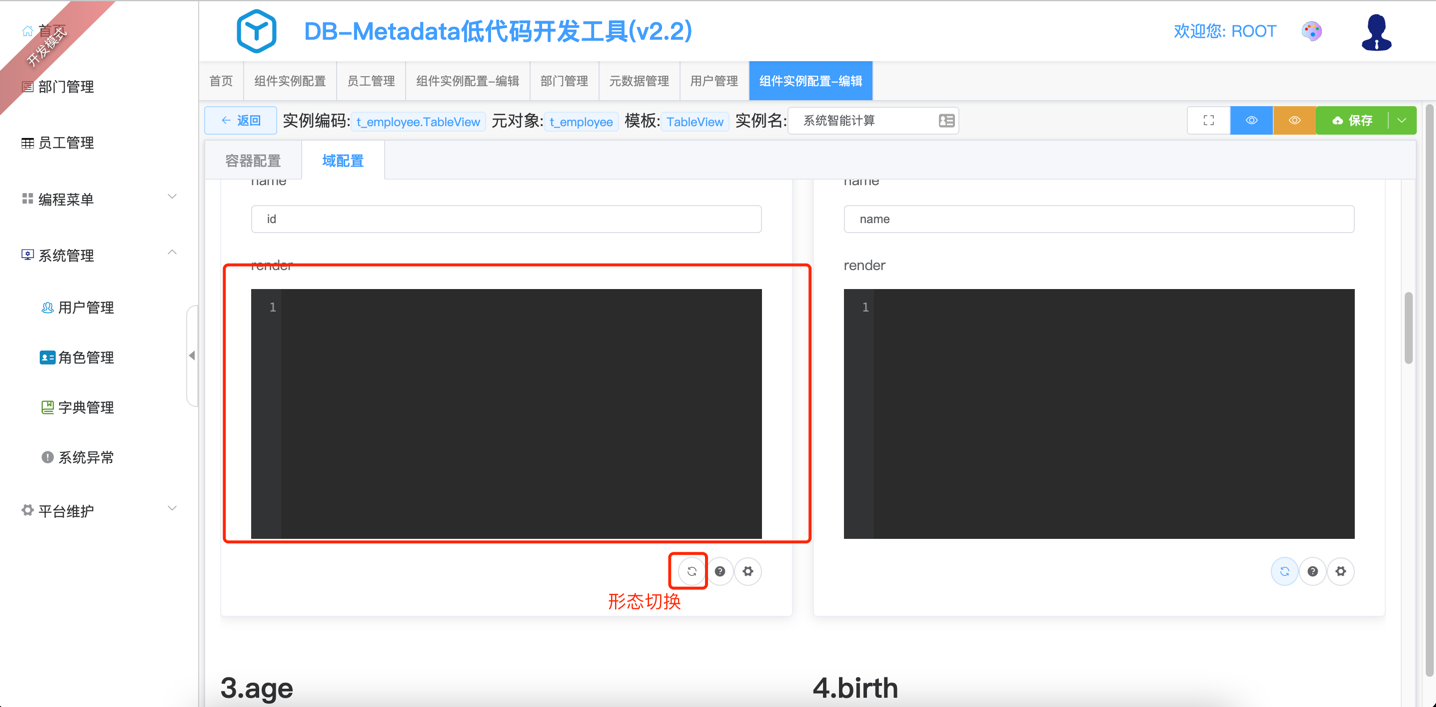Open the 元数据管理 tab
1436x707 pixels.
638,81
